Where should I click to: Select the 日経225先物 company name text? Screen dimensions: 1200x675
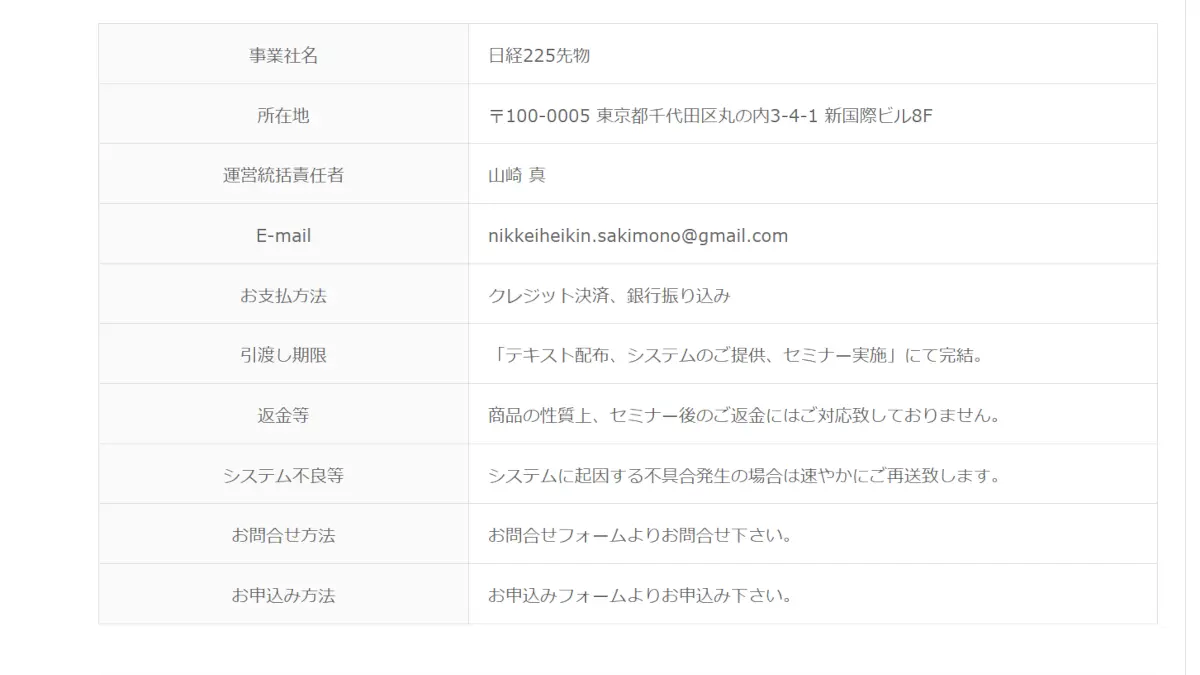tap(539, 56)
